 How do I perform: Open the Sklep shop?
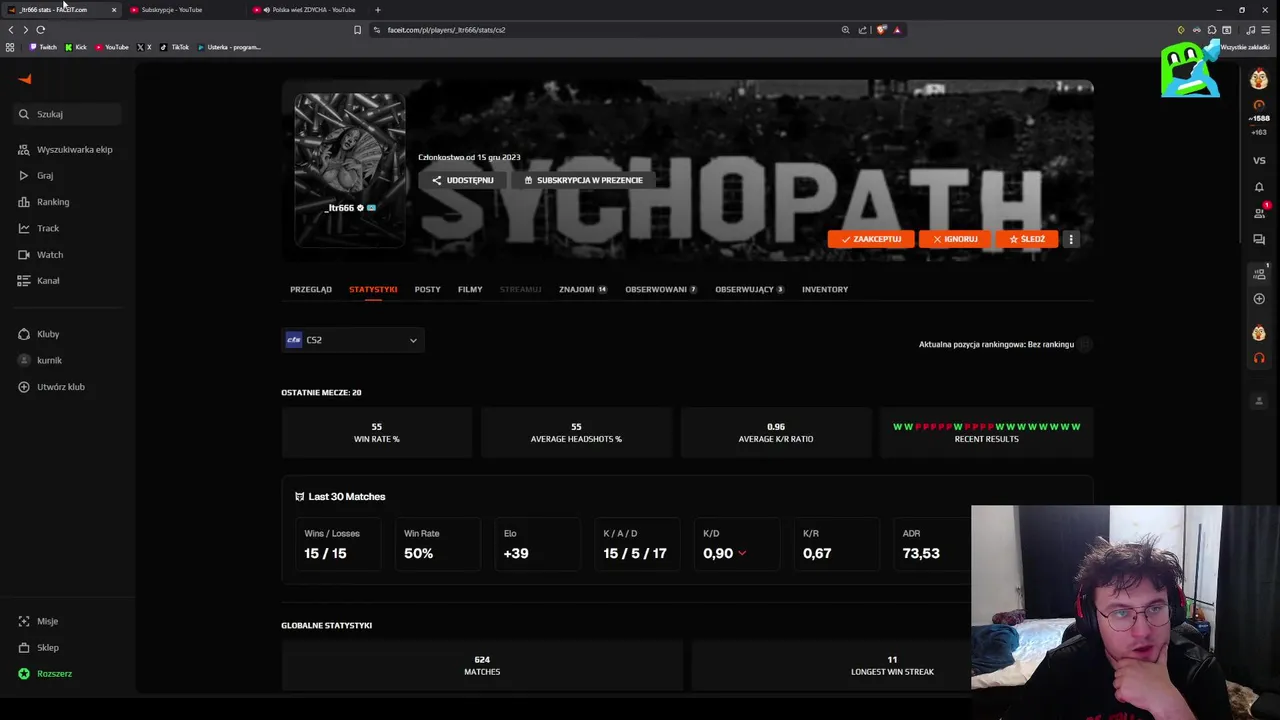pos(39,647)
